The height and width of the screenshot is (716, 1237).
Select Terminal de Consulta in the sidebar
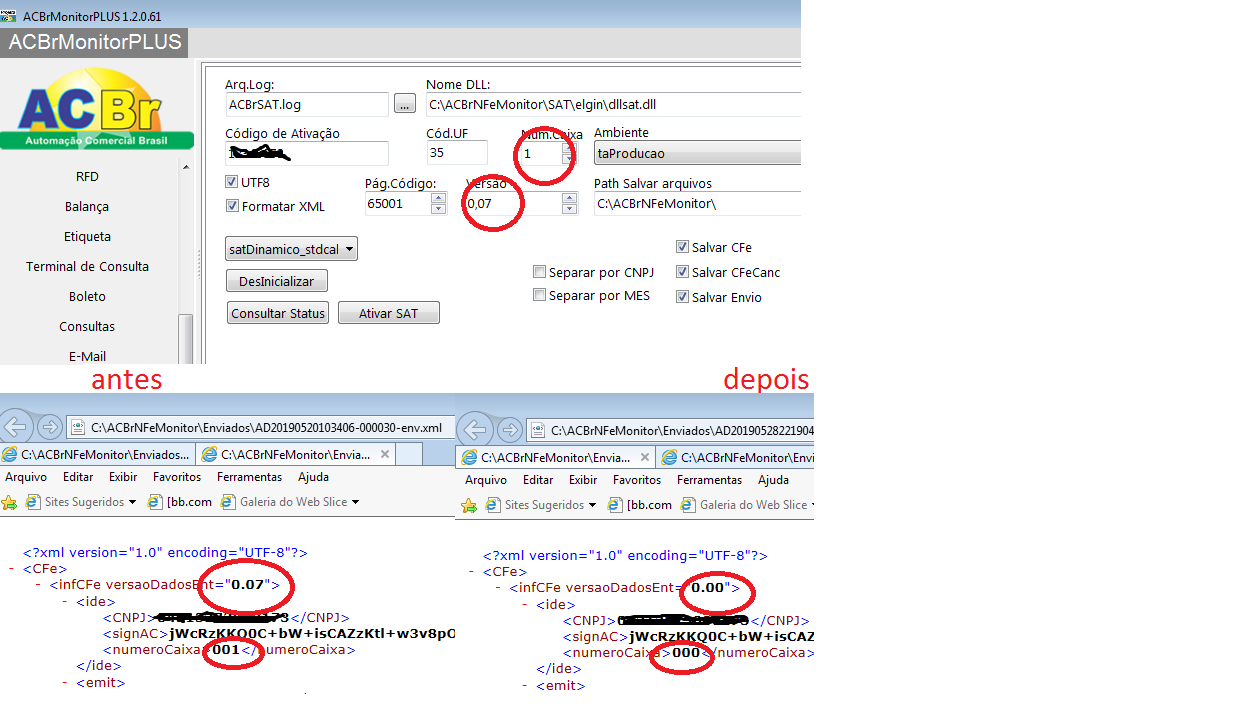[88, 267]
